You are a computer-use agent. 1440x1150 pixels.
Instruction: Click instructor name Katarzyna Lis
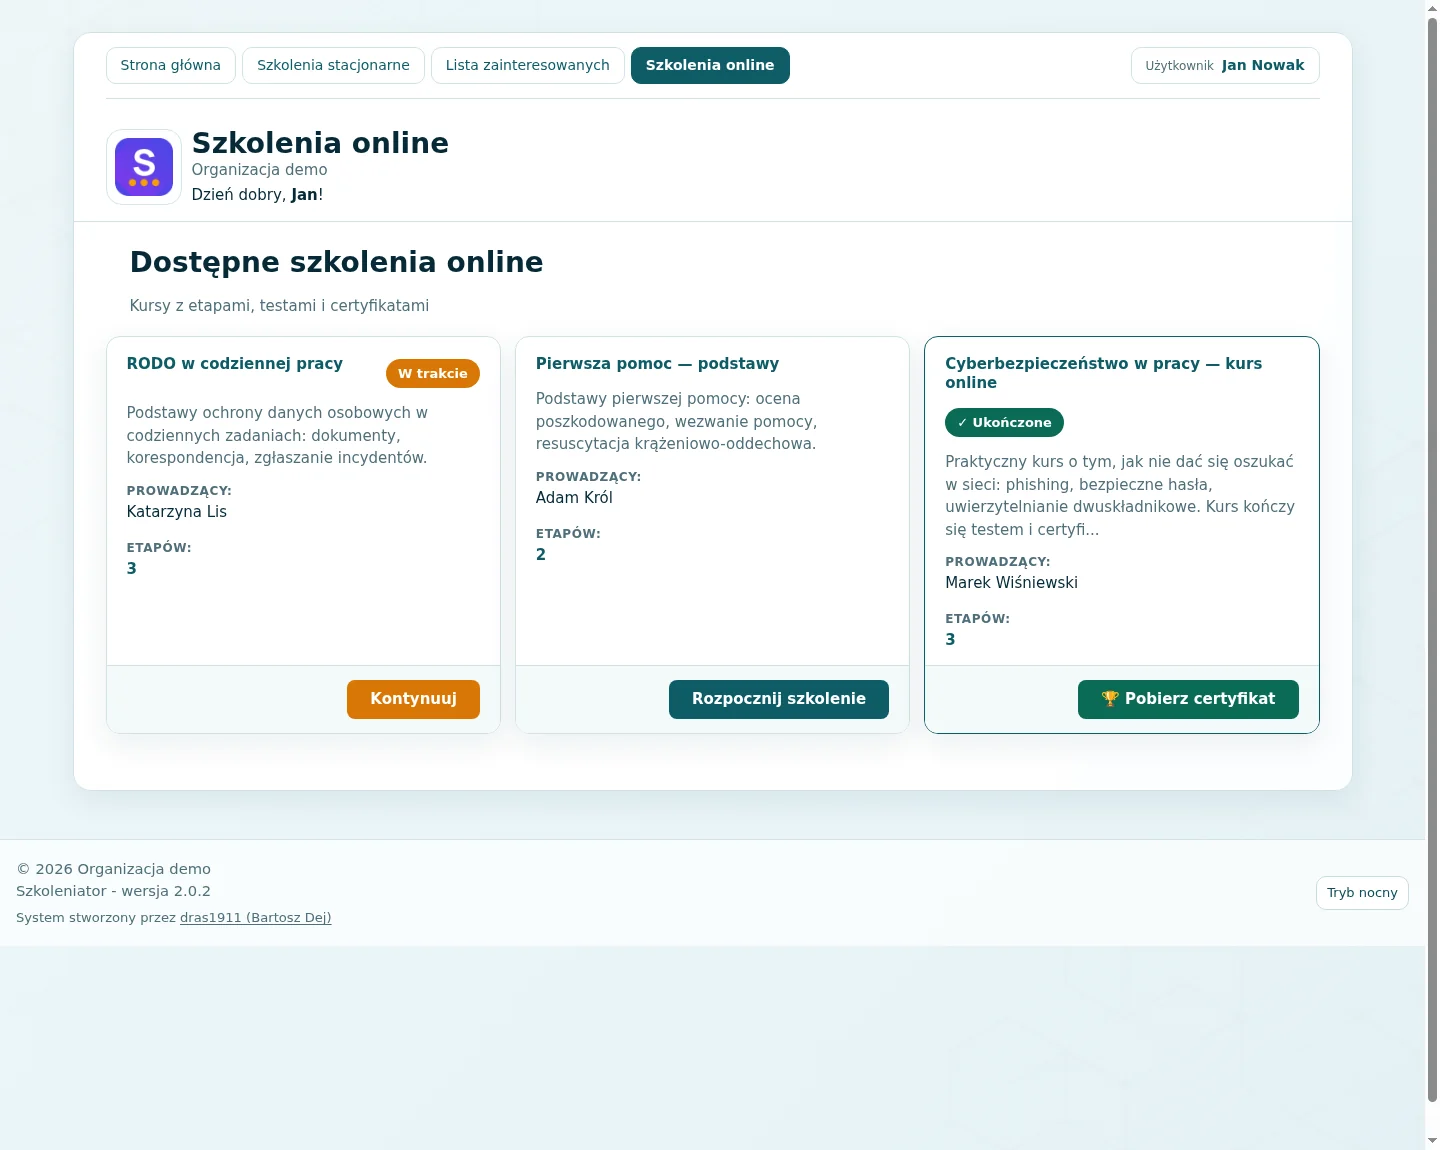(177, 512)
